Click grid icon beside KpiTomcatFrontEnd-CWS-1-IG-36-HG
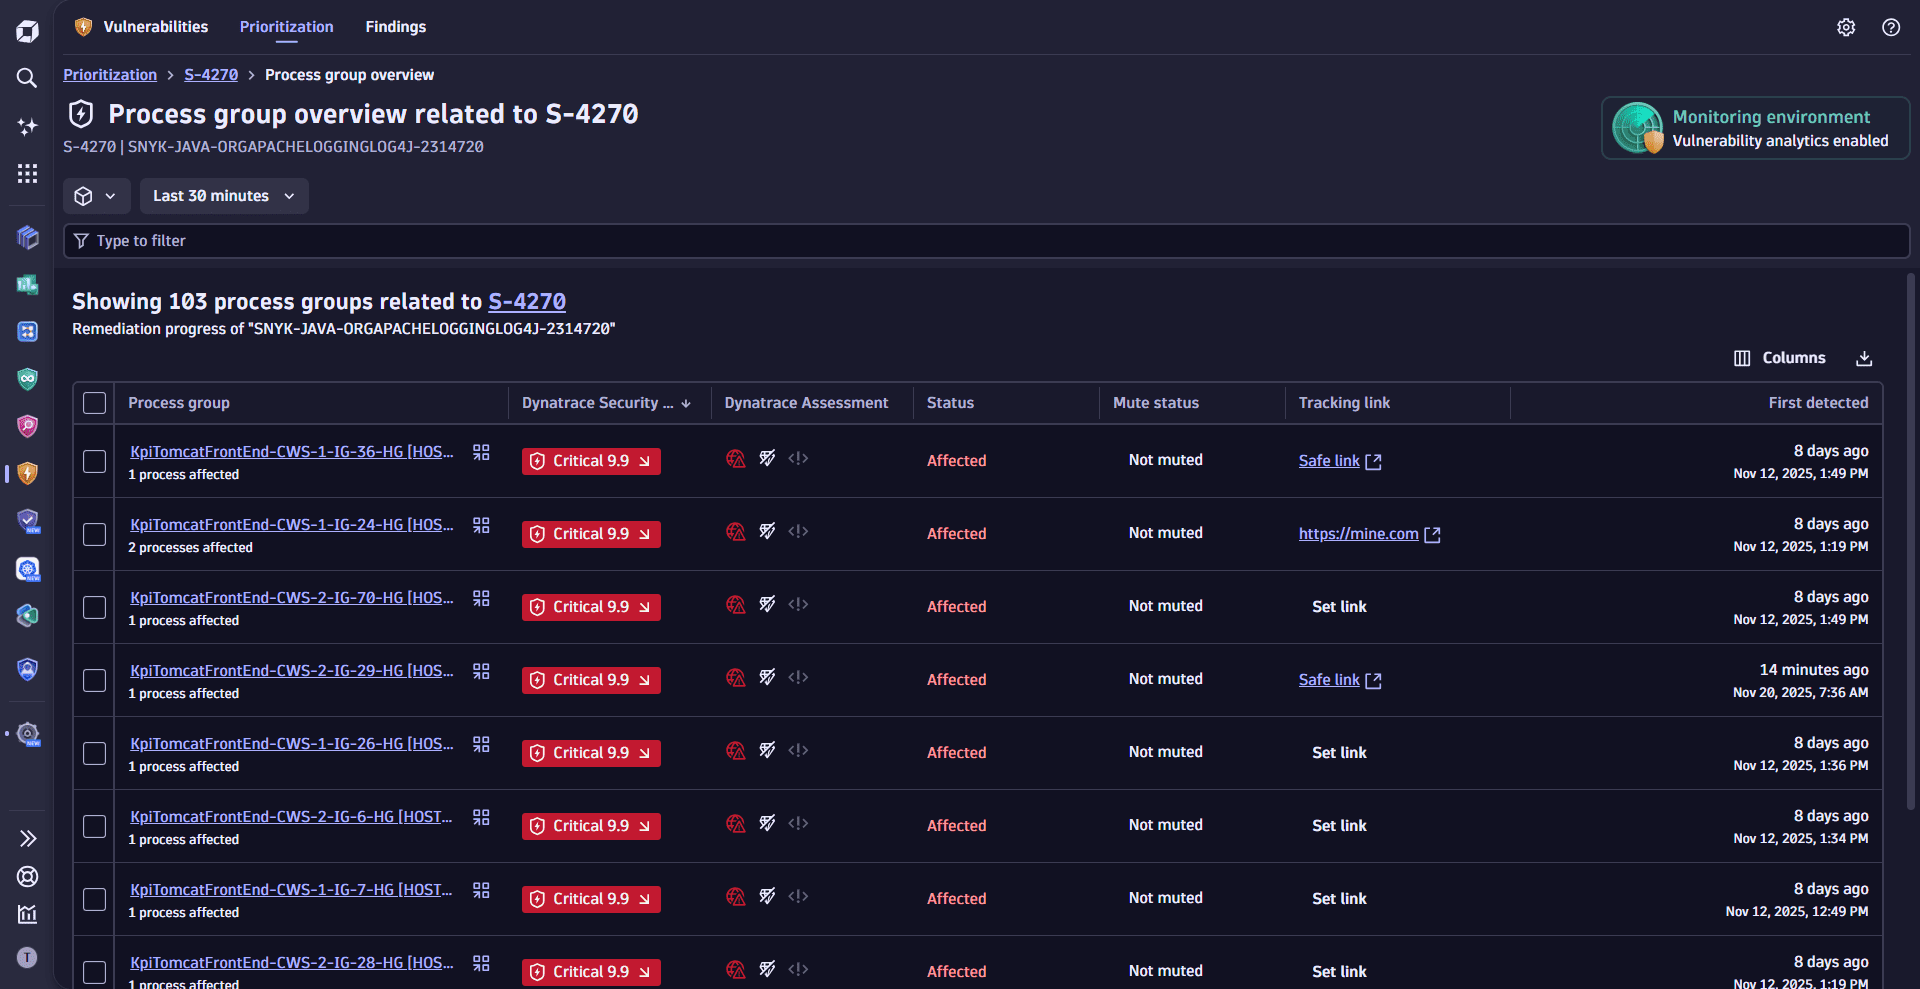Viewport: 1920px width, 989px height. [481, 453]
